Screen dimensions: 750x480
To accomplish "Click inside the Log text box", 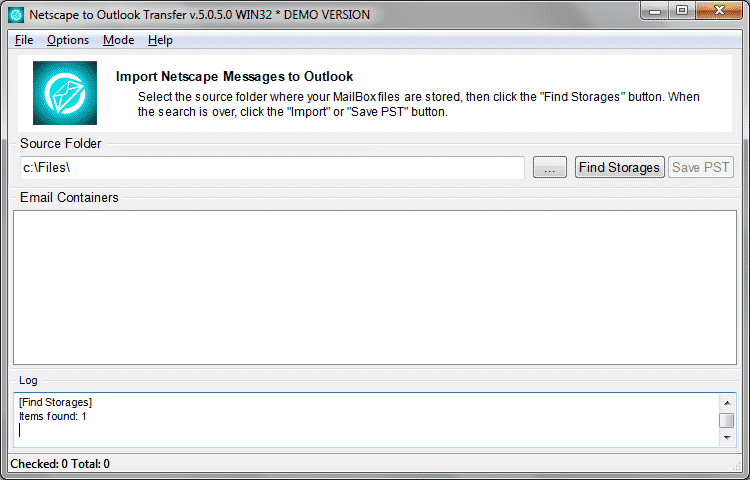I will click(367, 420).
